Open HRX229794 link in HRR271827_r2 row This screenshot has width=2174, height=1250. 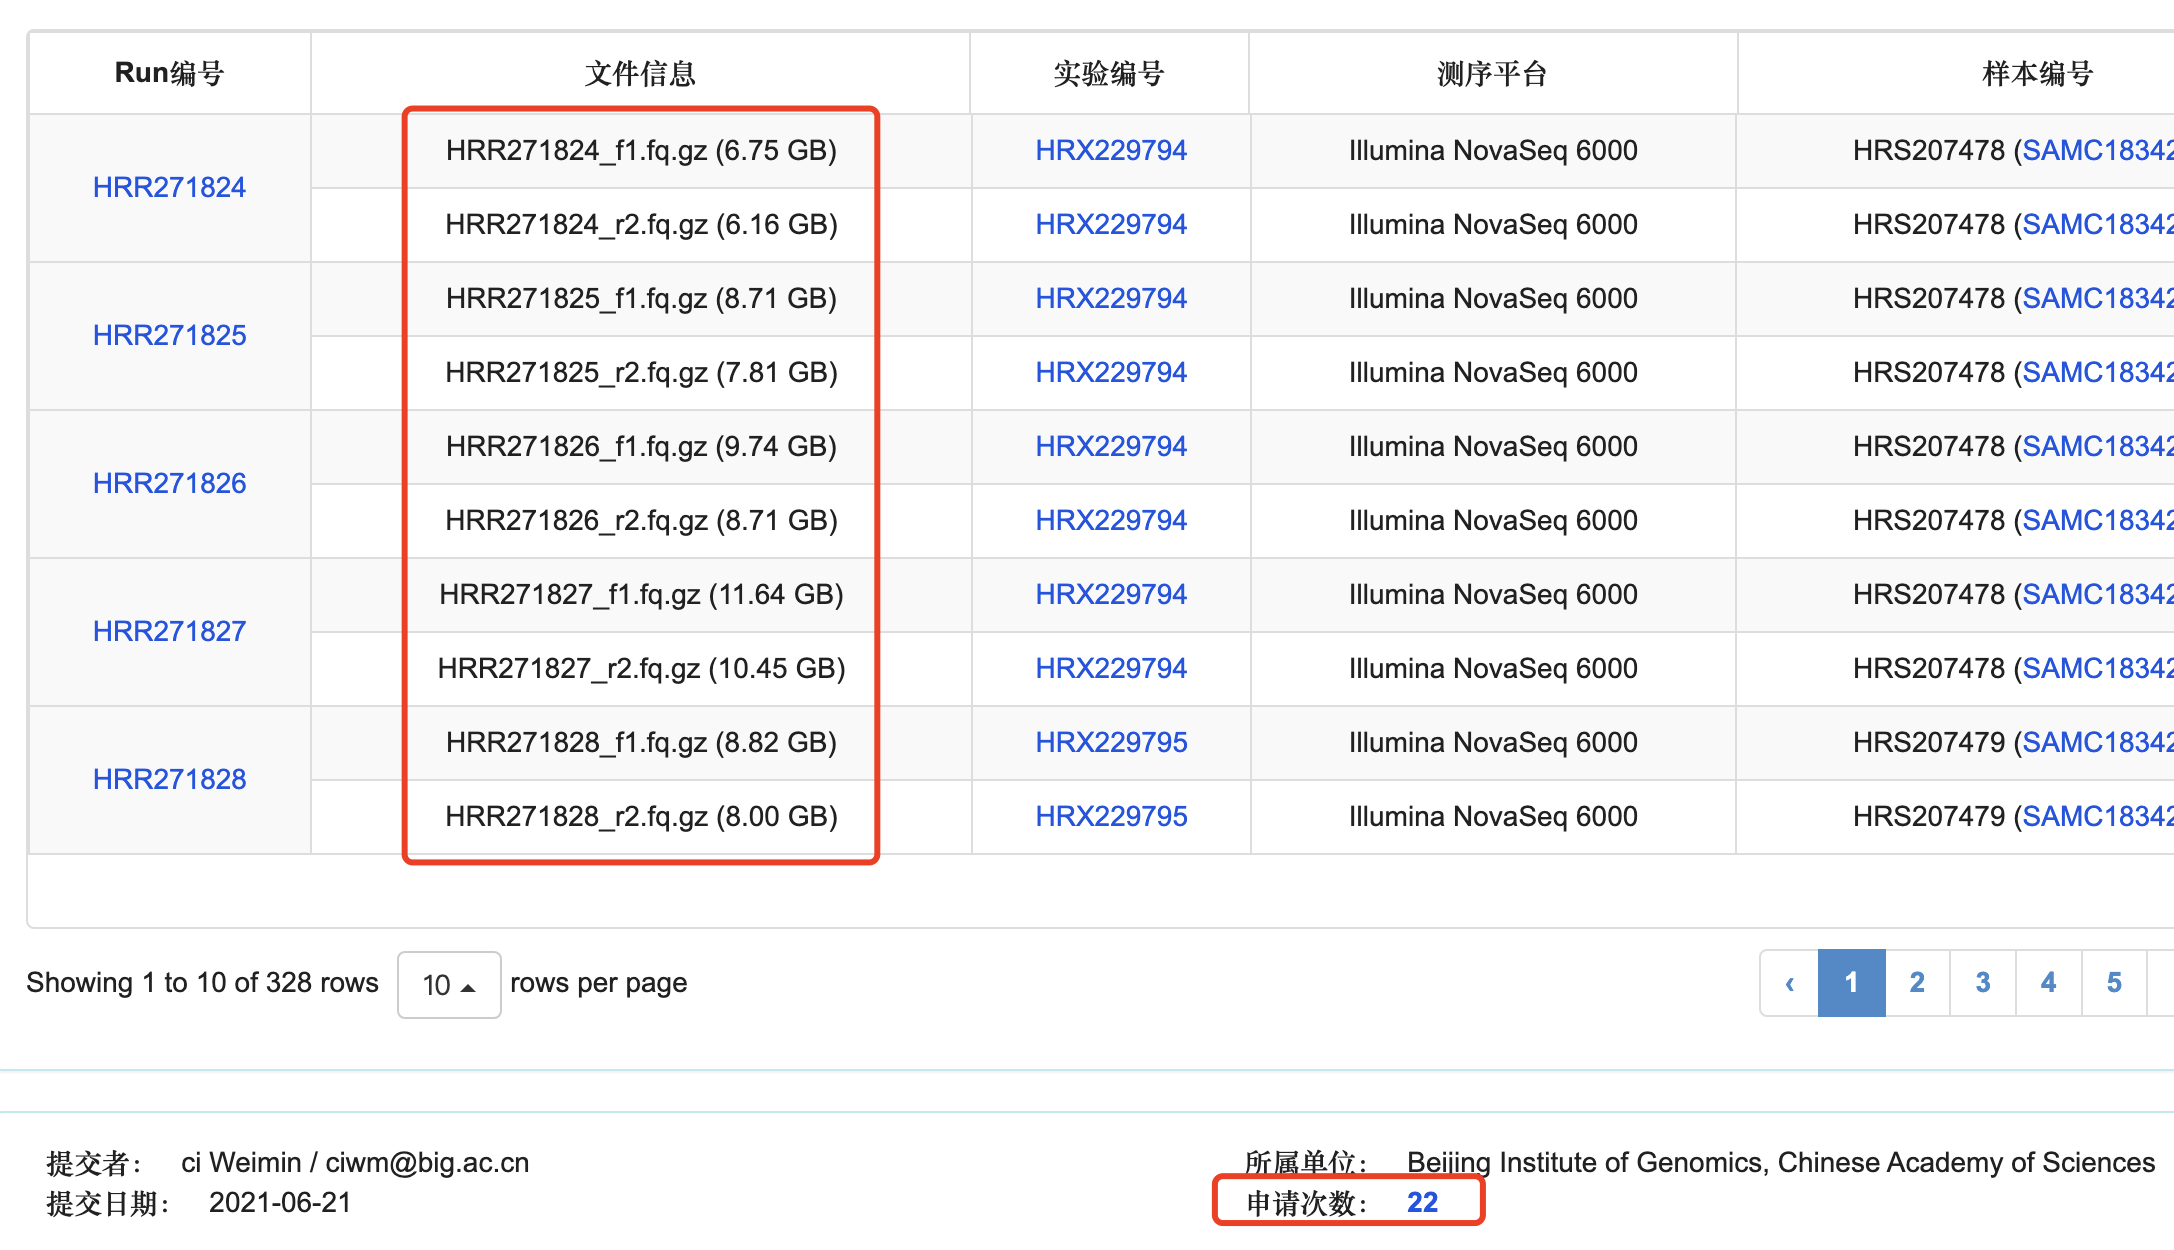click(x=1111, y=668)
